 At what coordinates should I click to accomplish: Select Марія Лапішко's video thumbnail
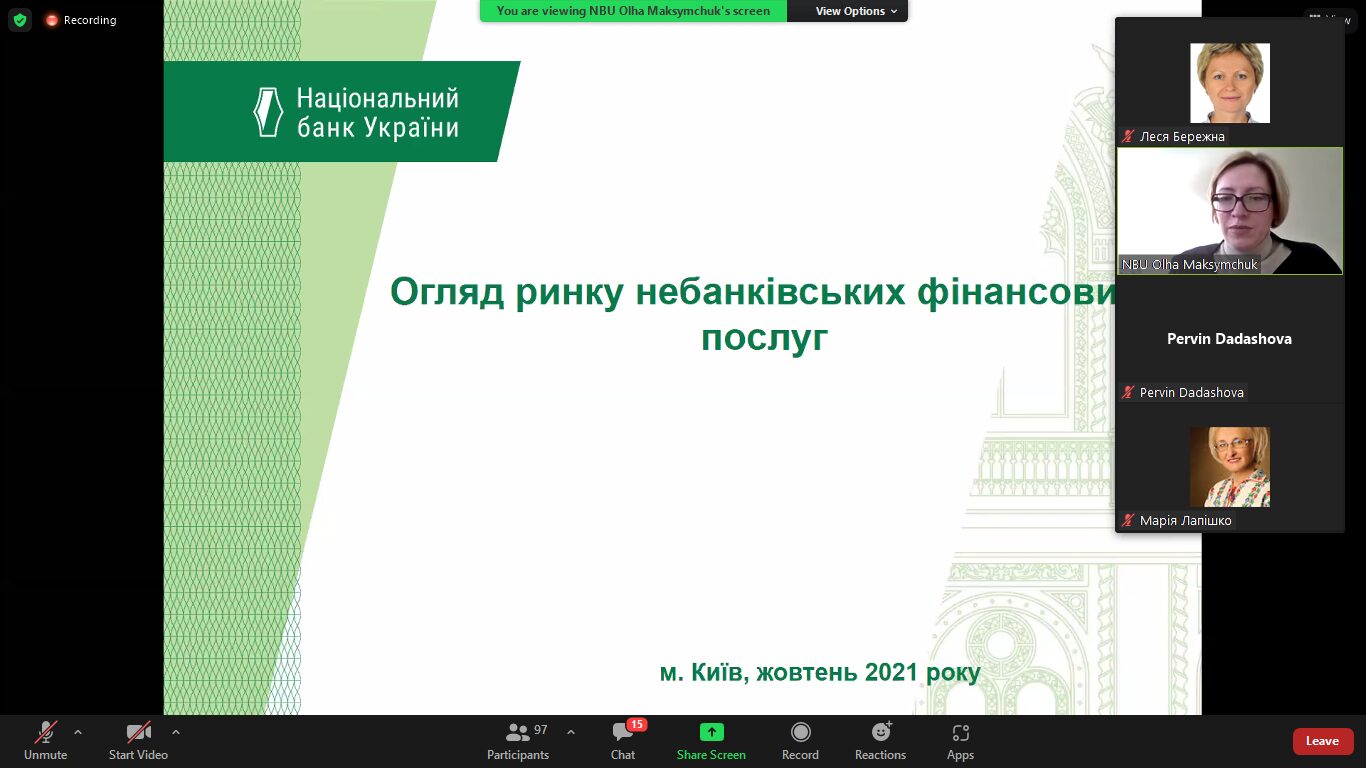point(1230,467)
